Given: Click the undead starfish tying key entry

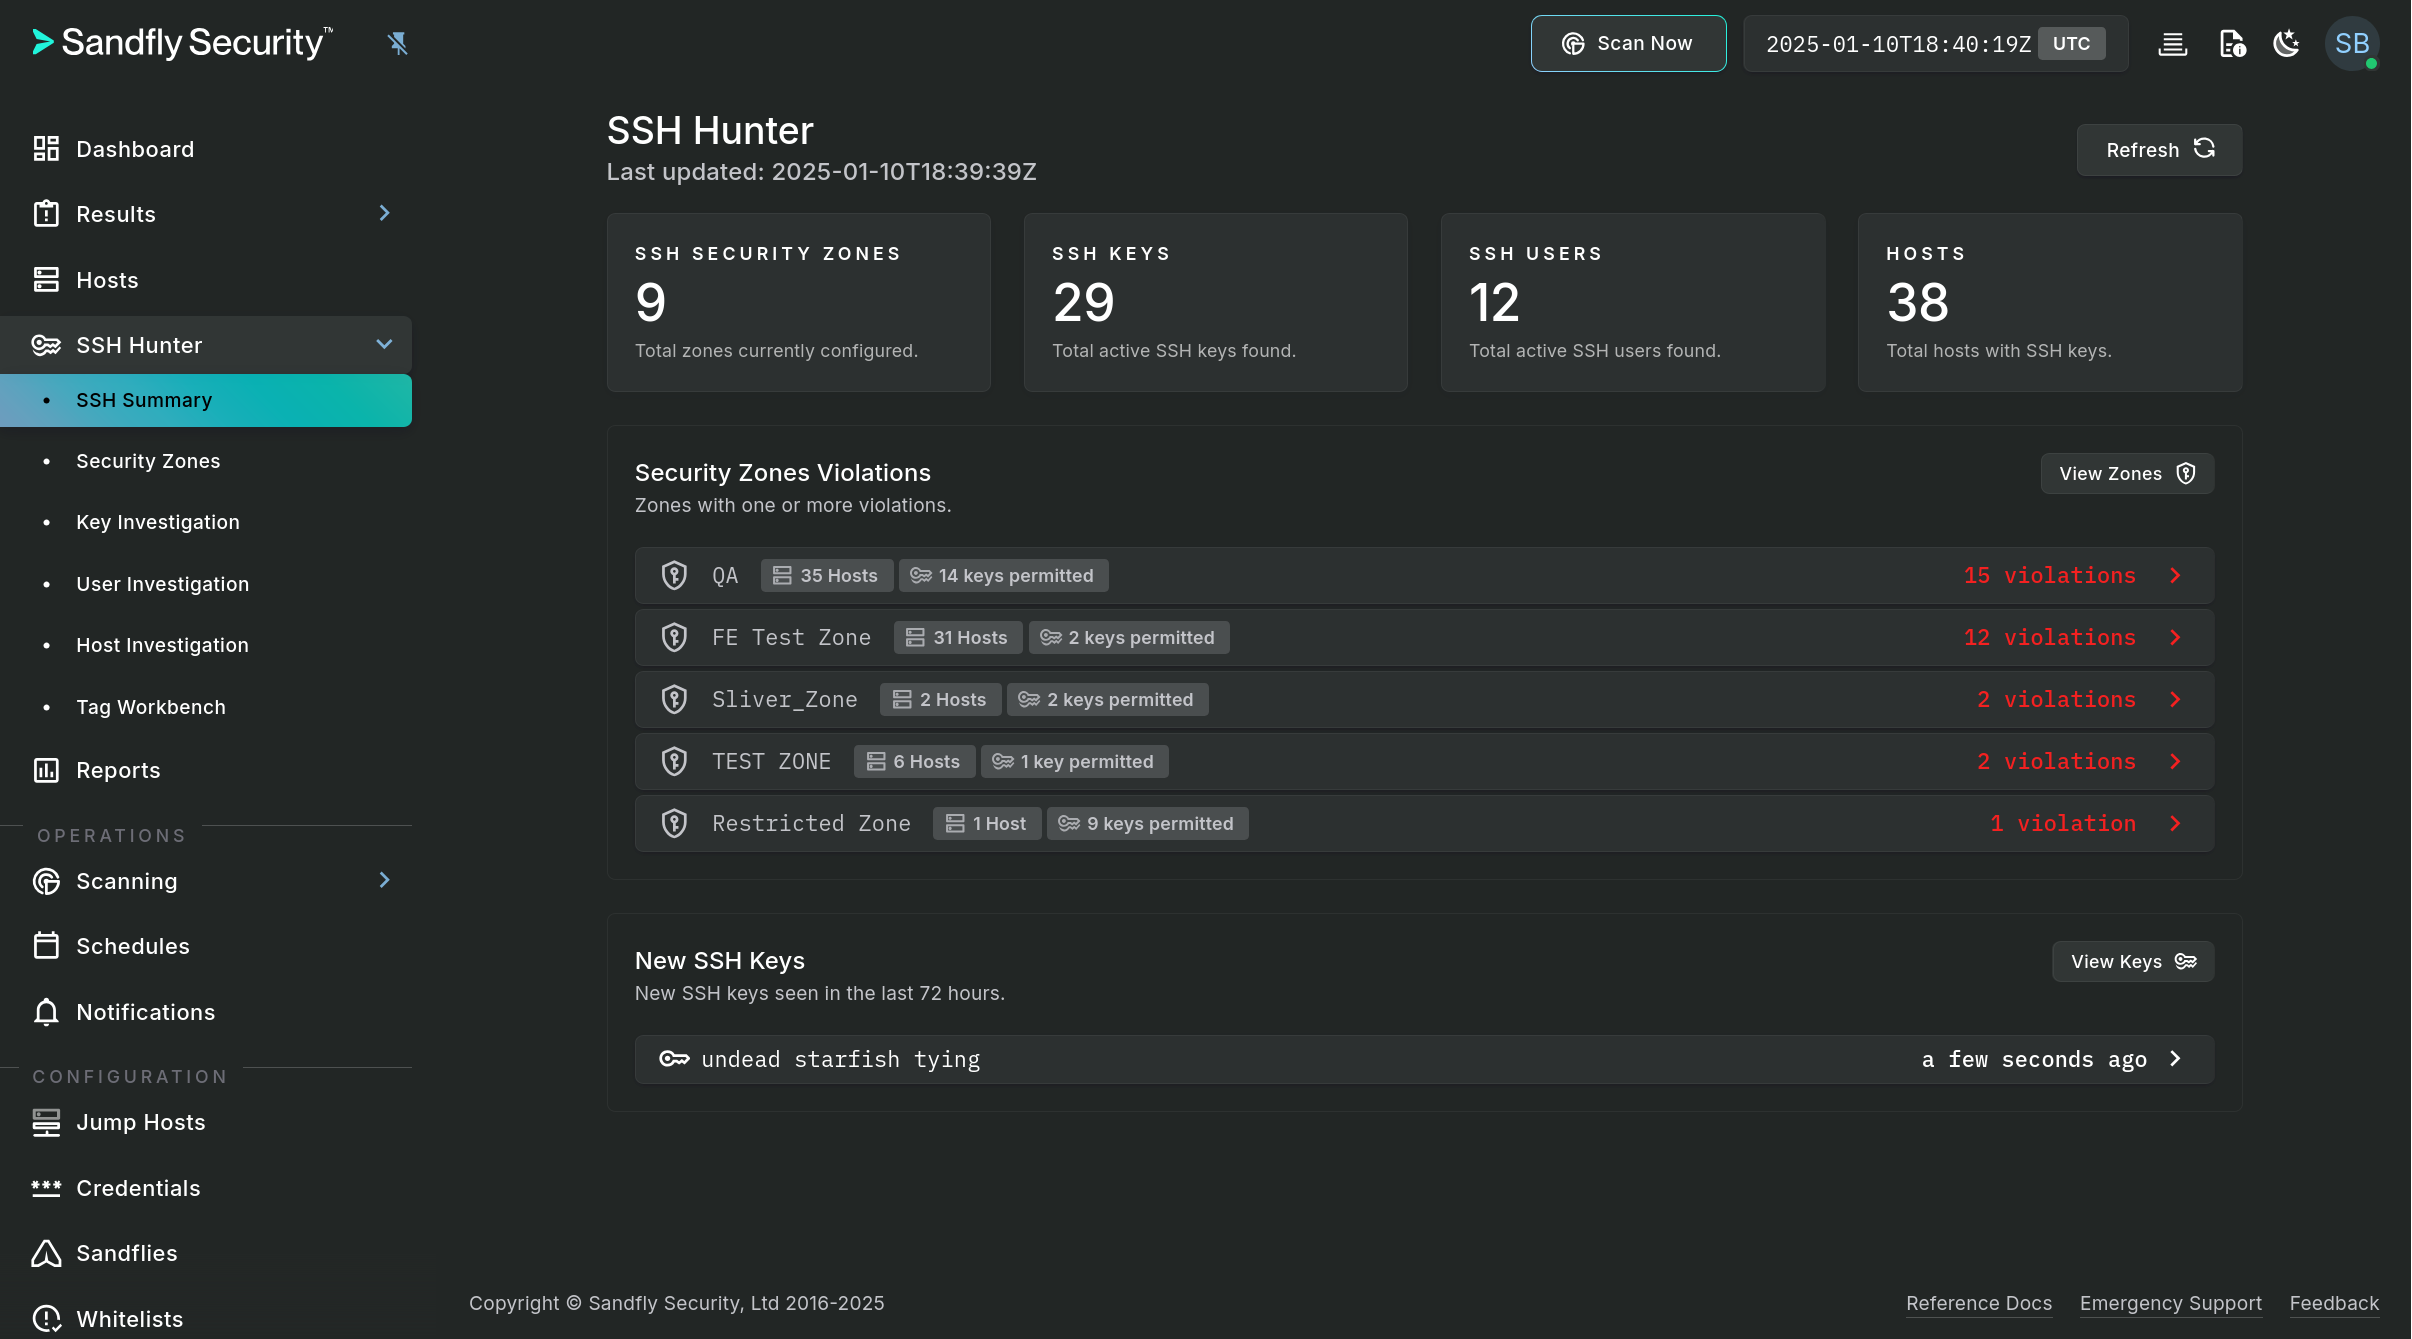Looking at the screenshot, I should tap(1423, 1059).
